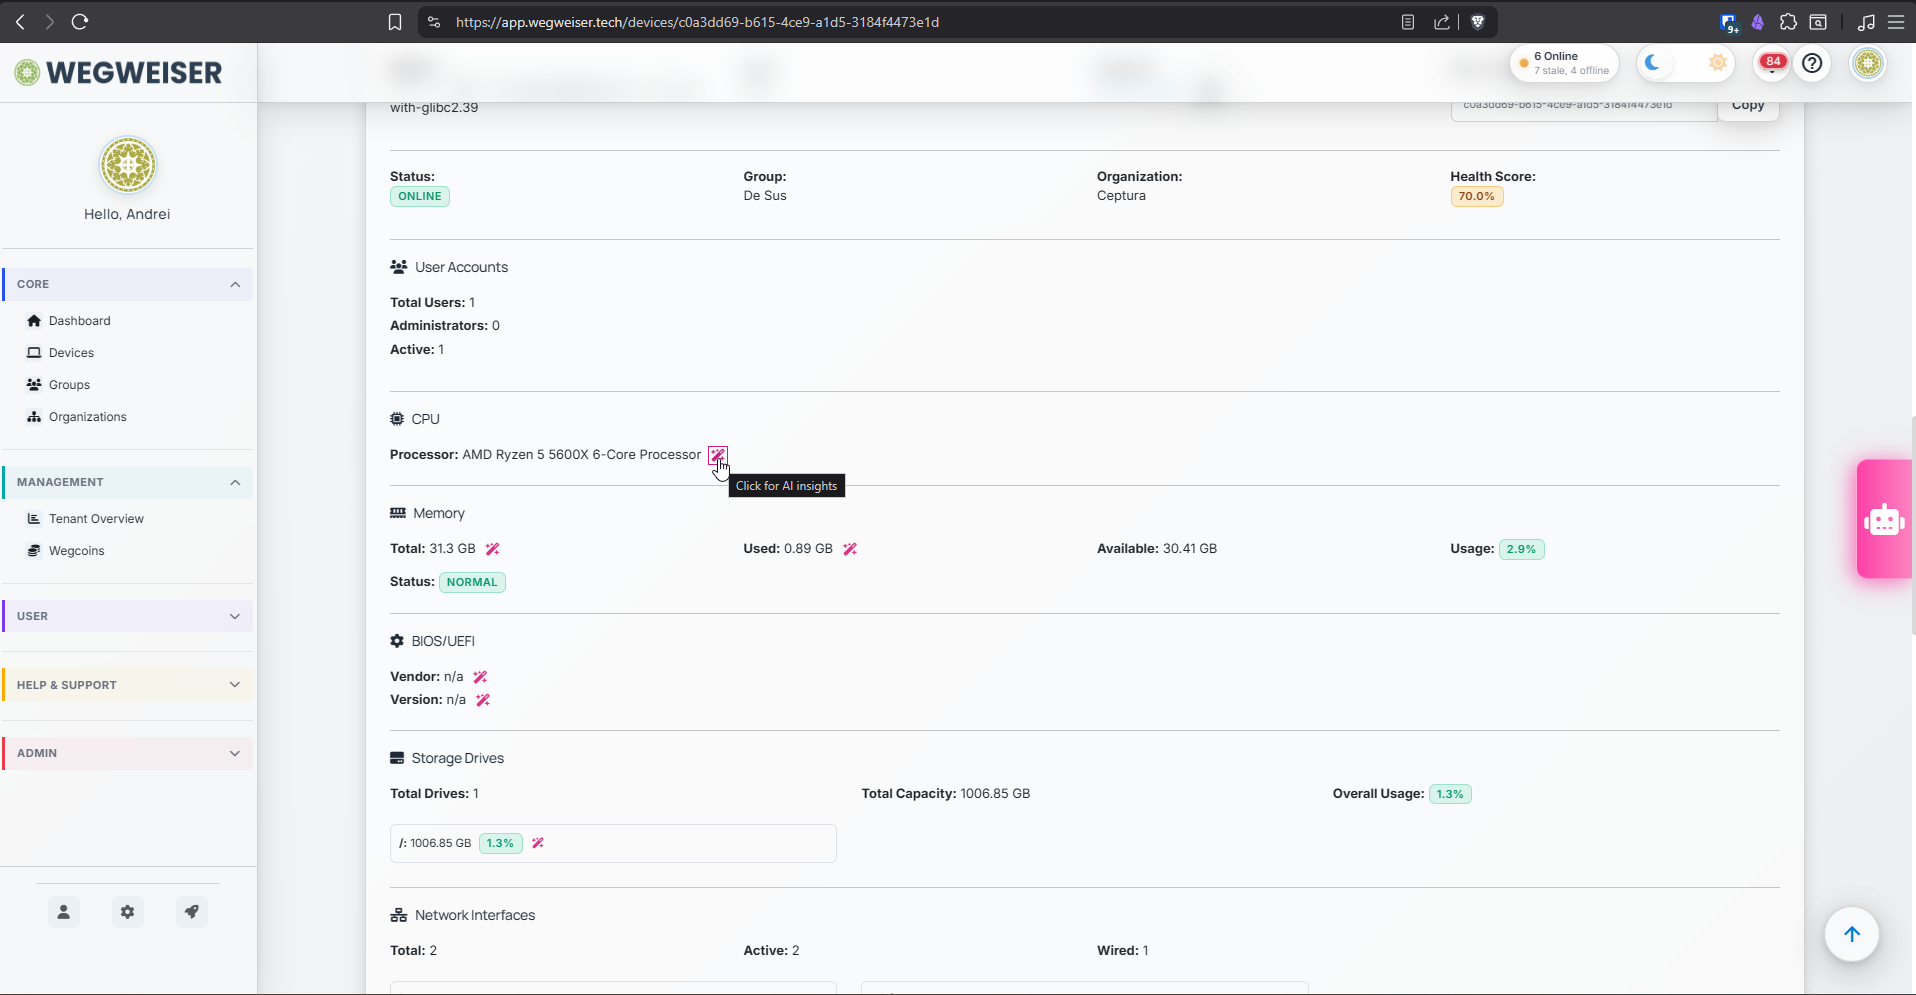The height and width of the screenshot is (995, 1916).
Task: Click the notifications badge showing 84
Action: click(1772, 63)
